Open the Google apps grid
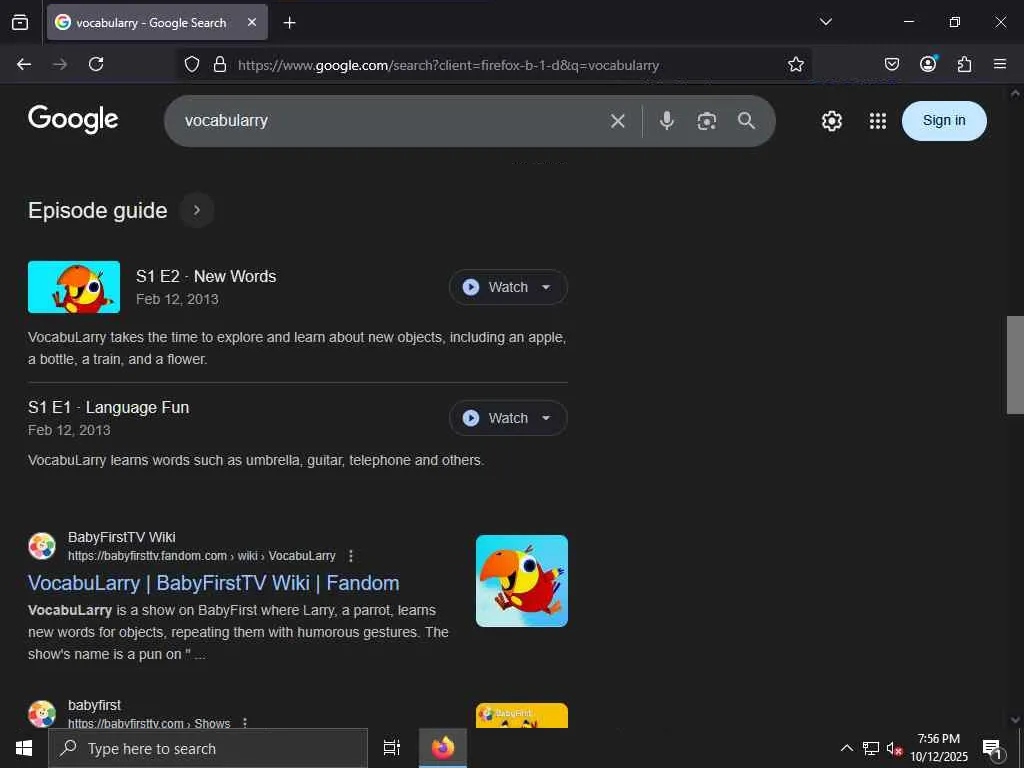 click(878, 121)
